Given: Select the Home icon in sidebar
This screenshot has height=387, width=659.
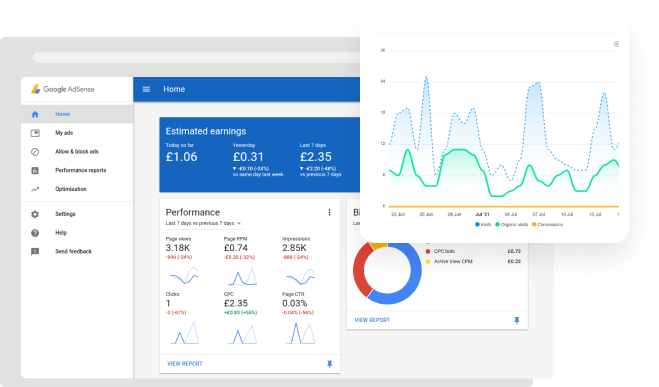Looking at the screenshot, I should coord(35,114).
